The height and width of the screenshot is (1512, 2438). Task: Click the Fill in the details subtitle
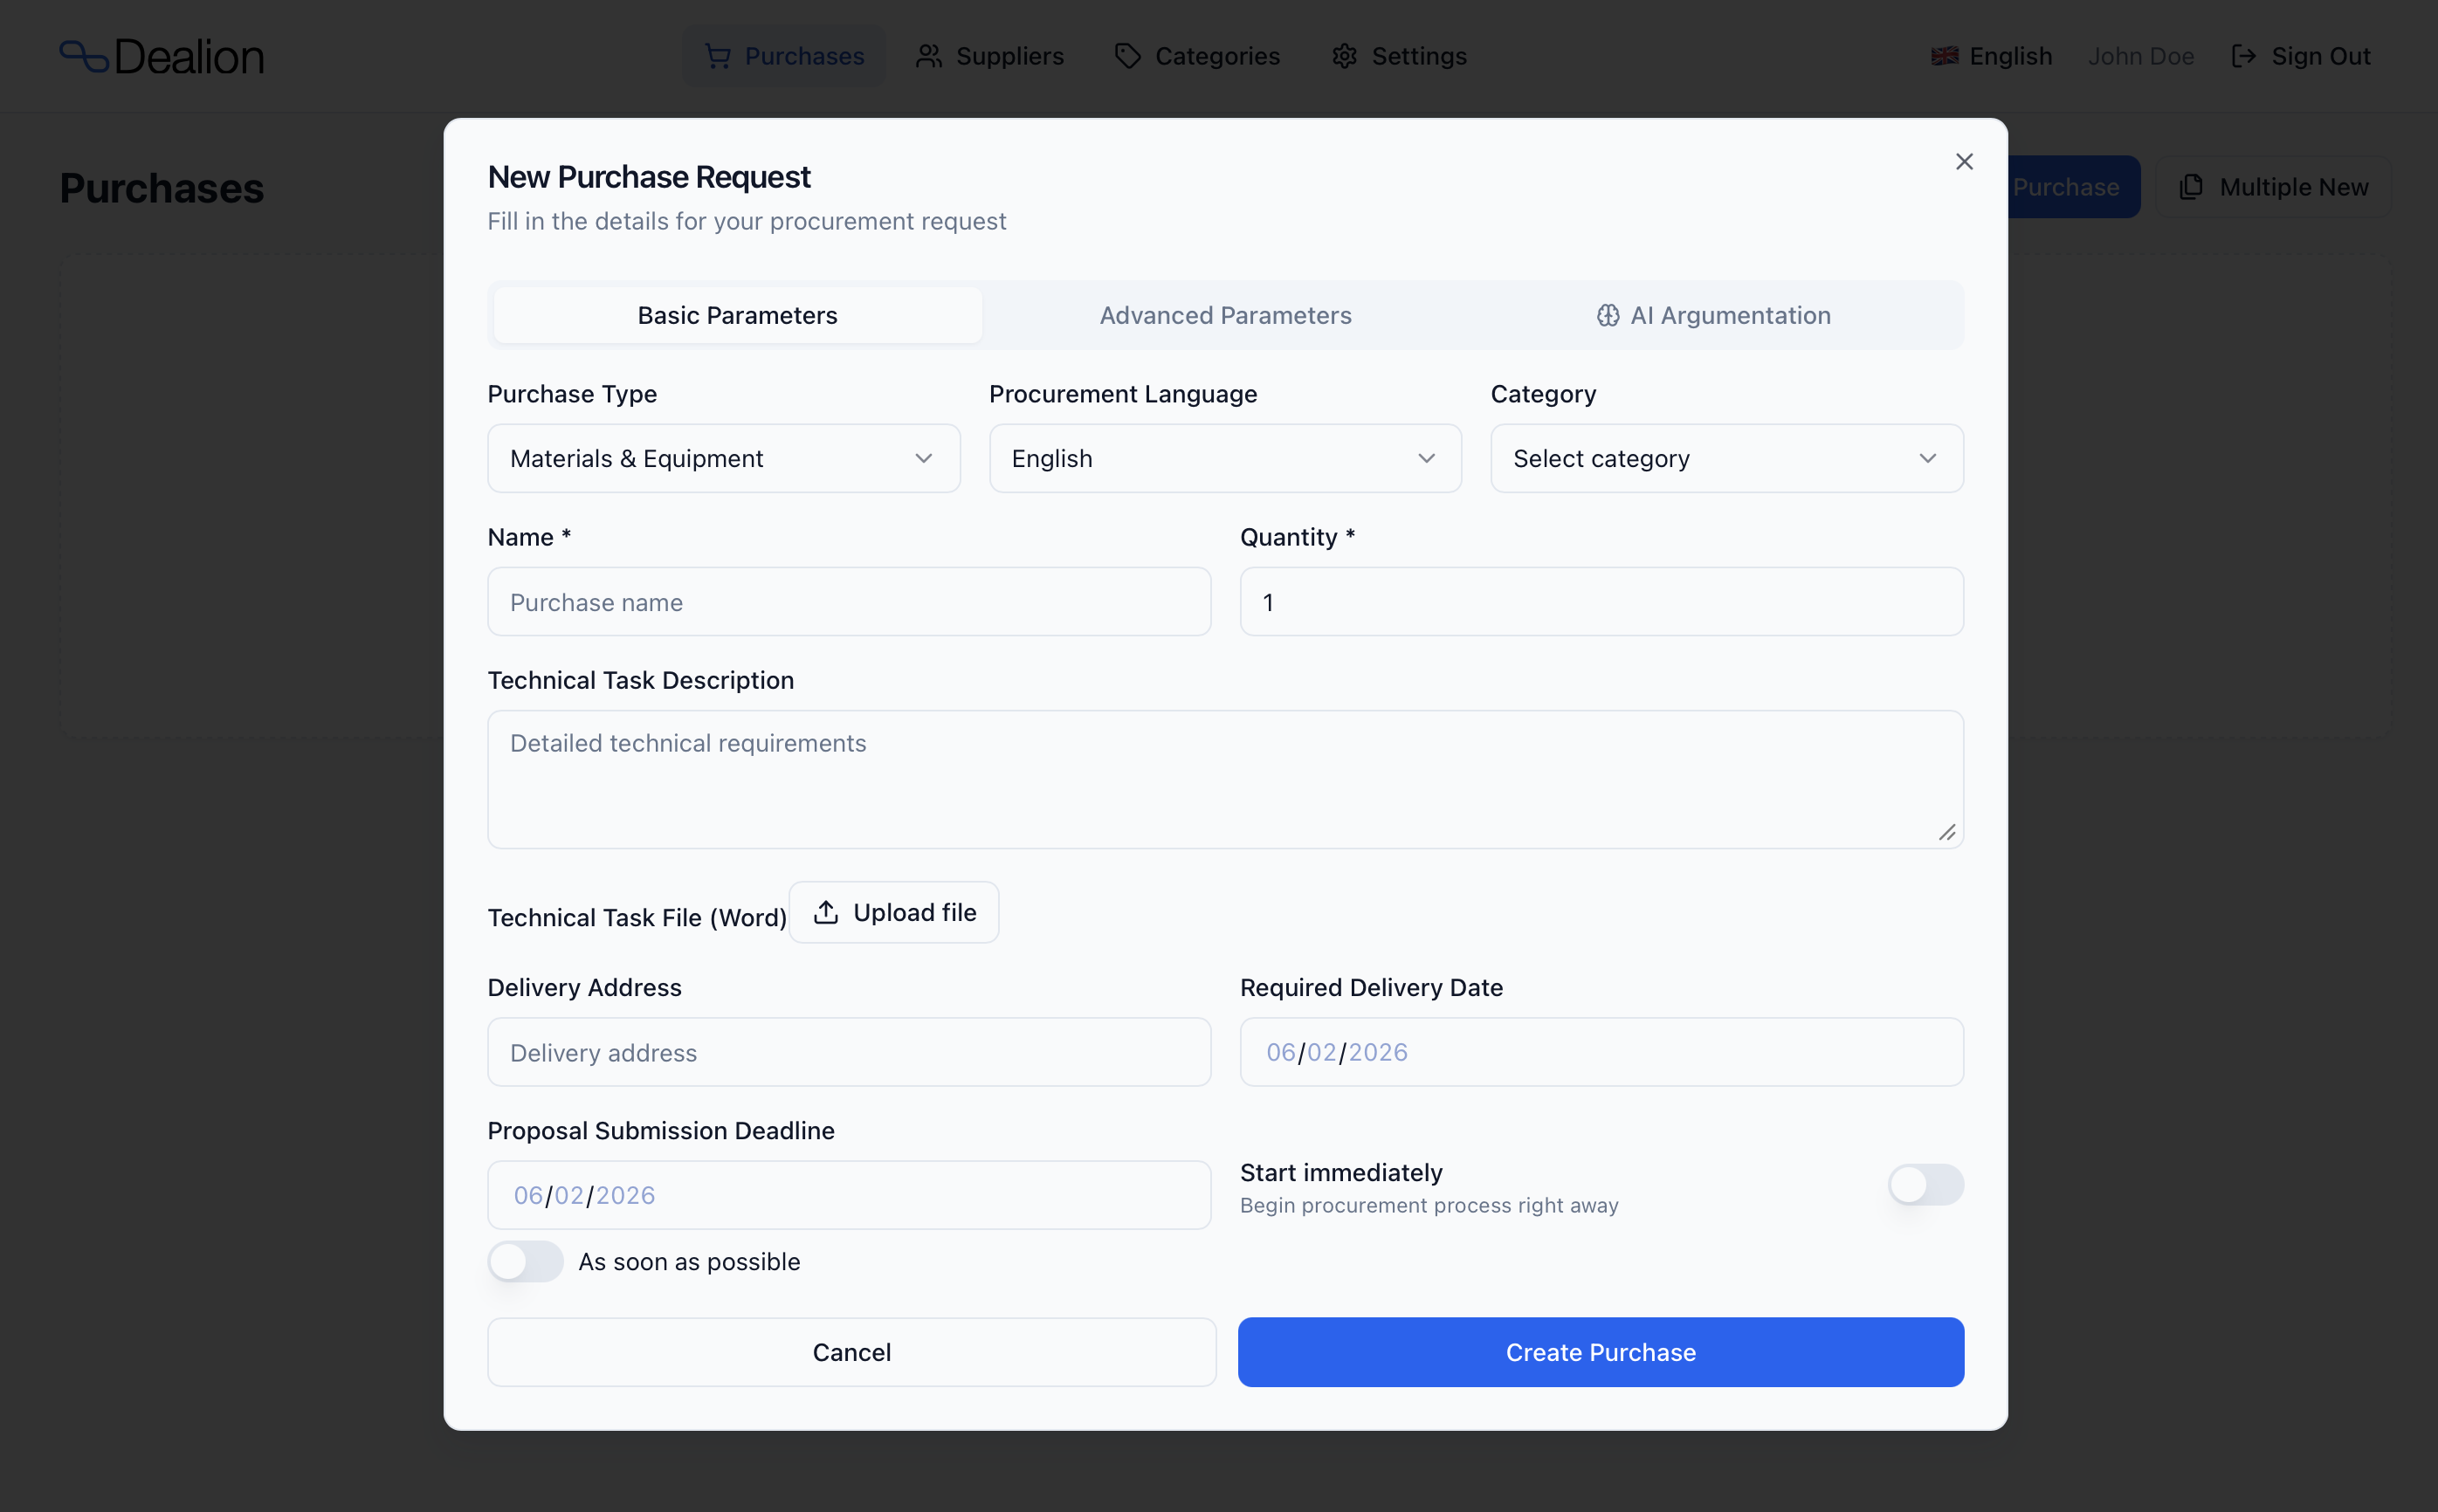[746, 221]
